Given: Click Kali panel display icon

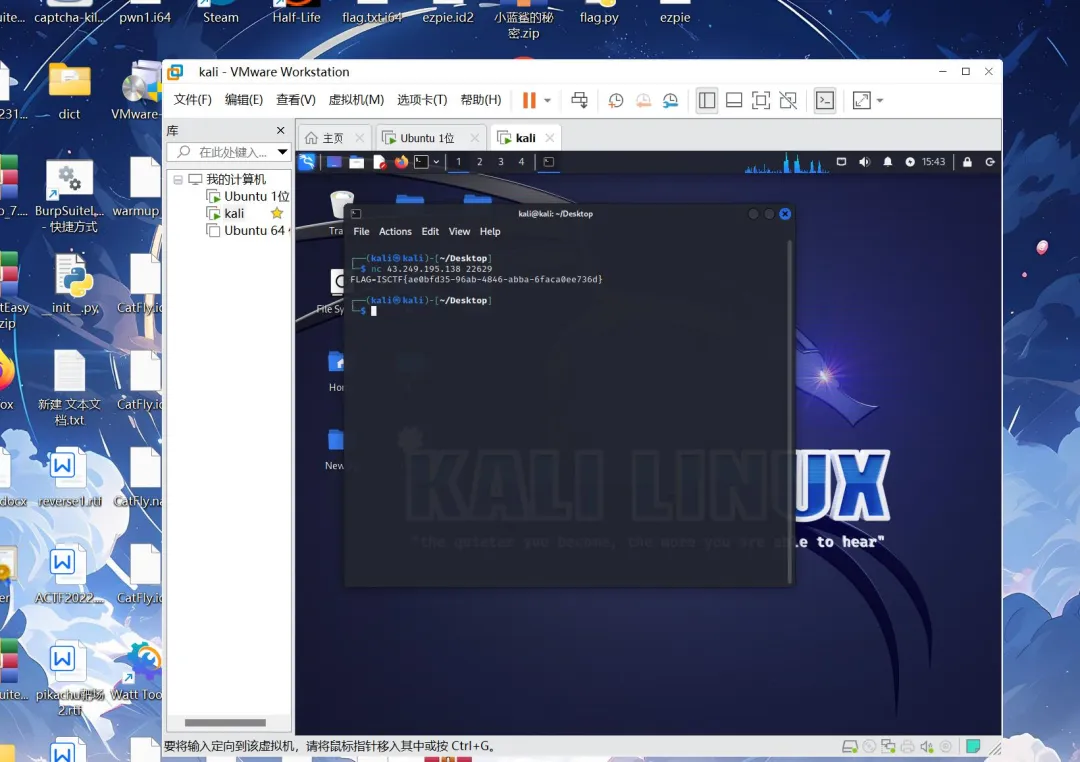Looking at the screenshot, I should click(x=841, y=162).
